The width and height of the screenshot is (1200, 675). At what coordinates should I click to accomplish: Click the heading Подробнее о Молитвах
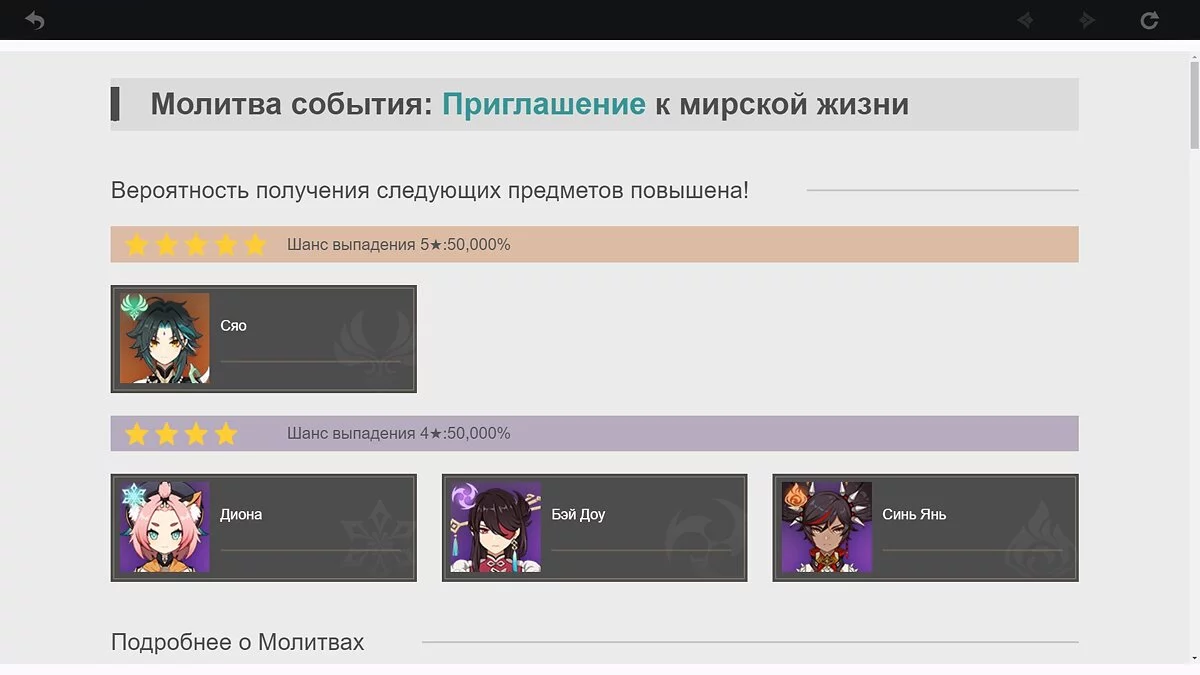coord(237,642)
